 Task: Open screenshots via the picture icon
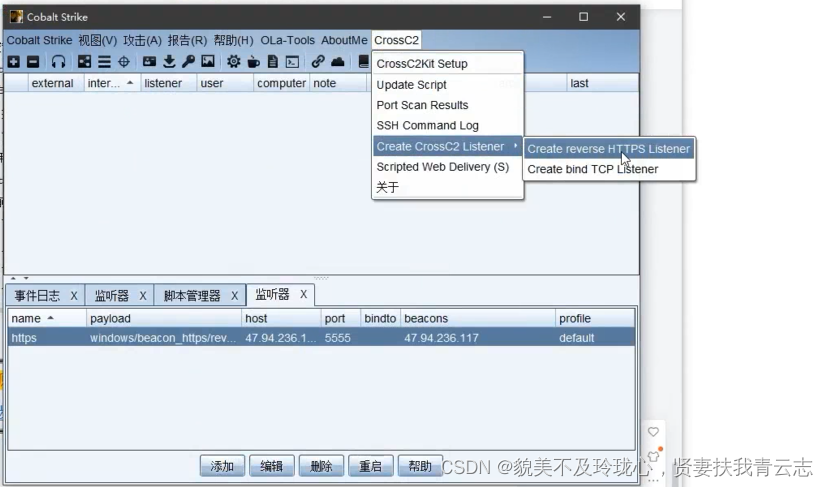pyautogui.click(x=208, y=62)
